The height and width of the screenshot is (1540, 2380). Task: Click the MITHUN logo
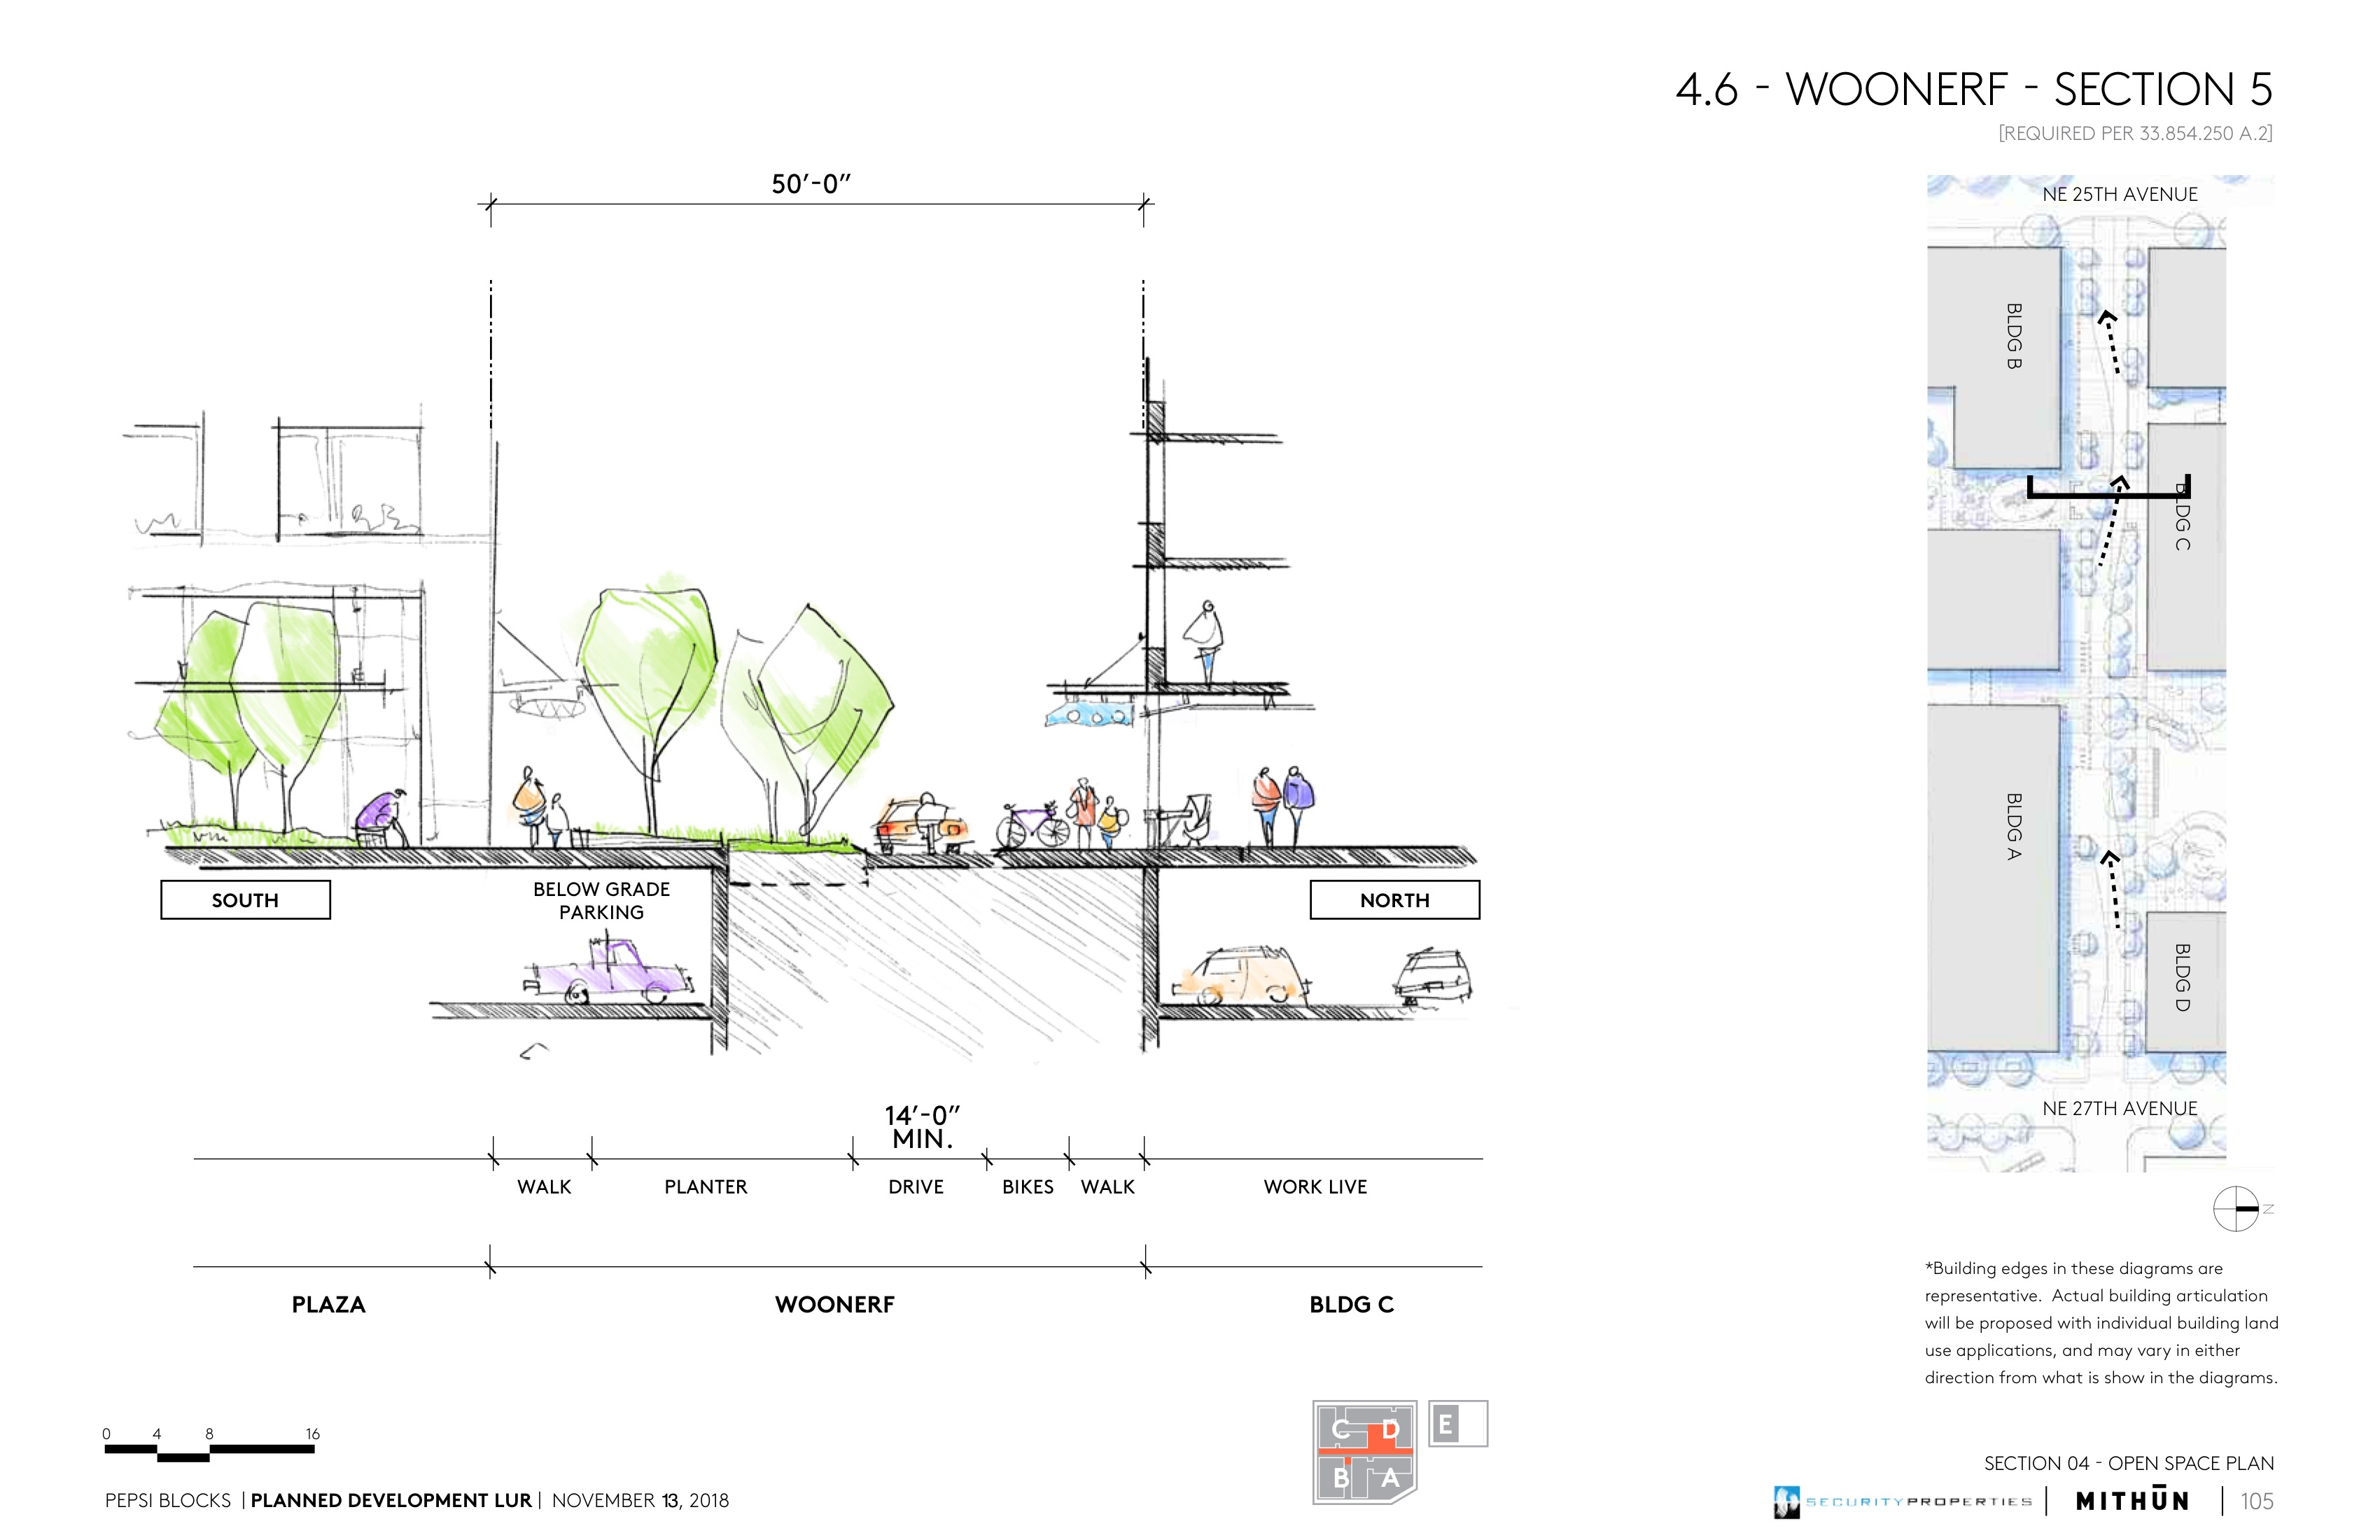(2132, 1501)
